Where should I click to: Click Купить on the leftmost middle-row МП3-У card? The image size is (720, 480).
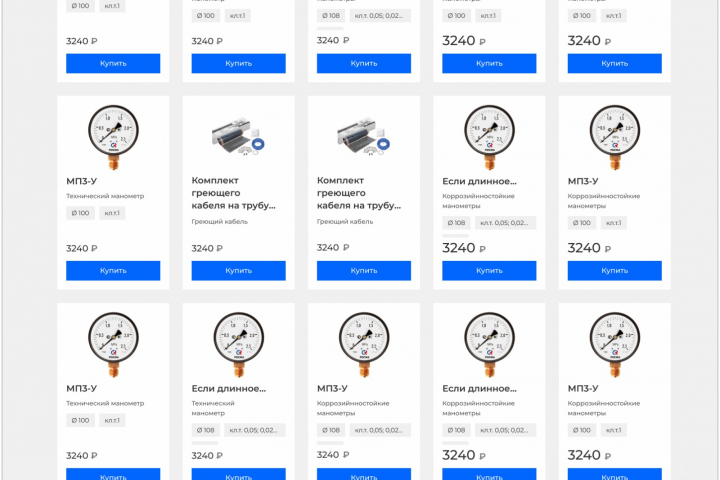click(x=113, y=271)
